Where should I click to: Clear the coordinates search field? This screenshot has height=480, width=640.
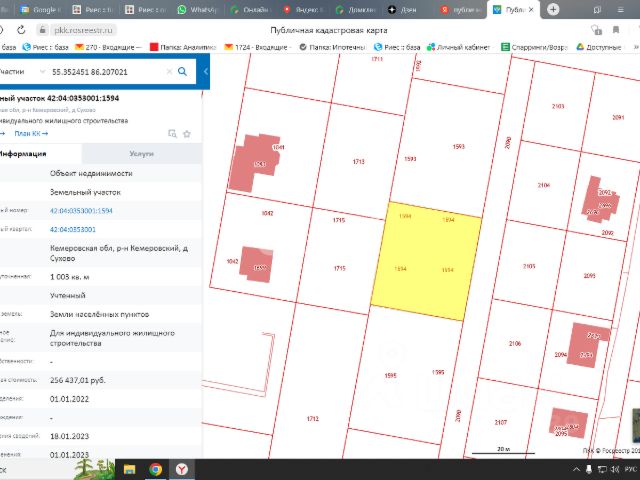[169, 72]
